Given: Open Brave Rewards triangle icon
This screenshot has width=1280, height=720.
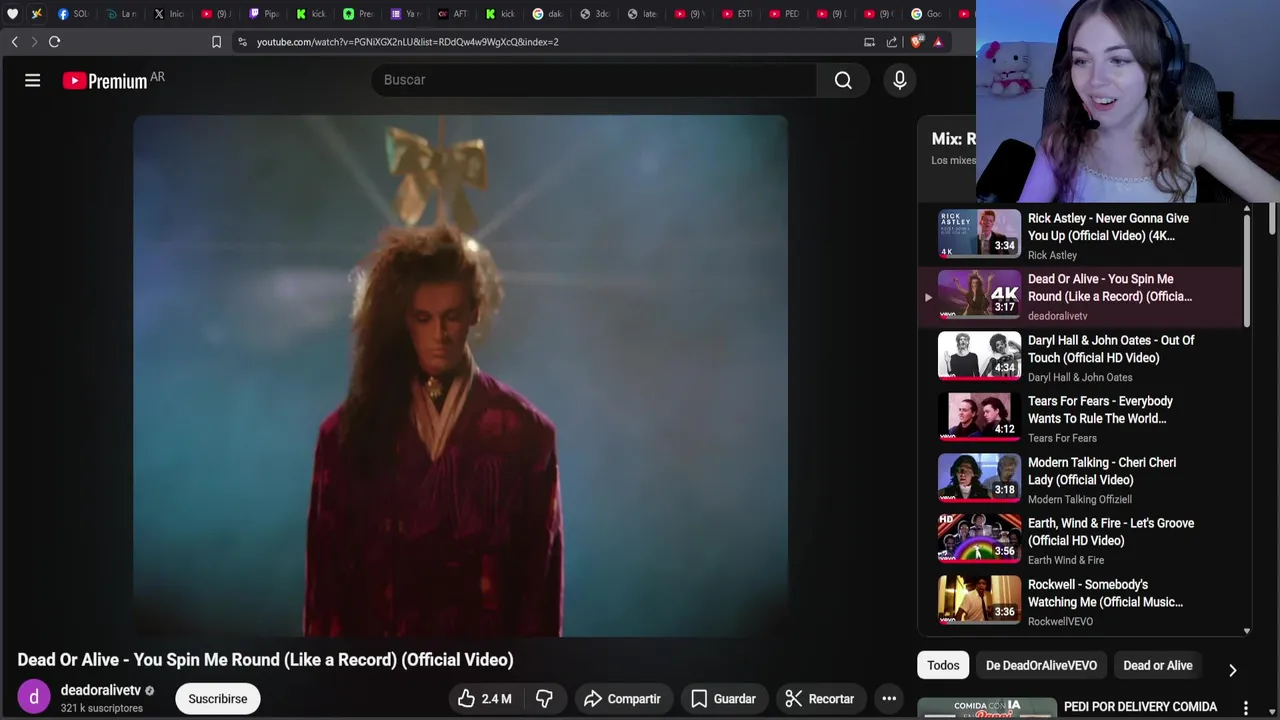Looking at the screenshot, I should point(938,42).
